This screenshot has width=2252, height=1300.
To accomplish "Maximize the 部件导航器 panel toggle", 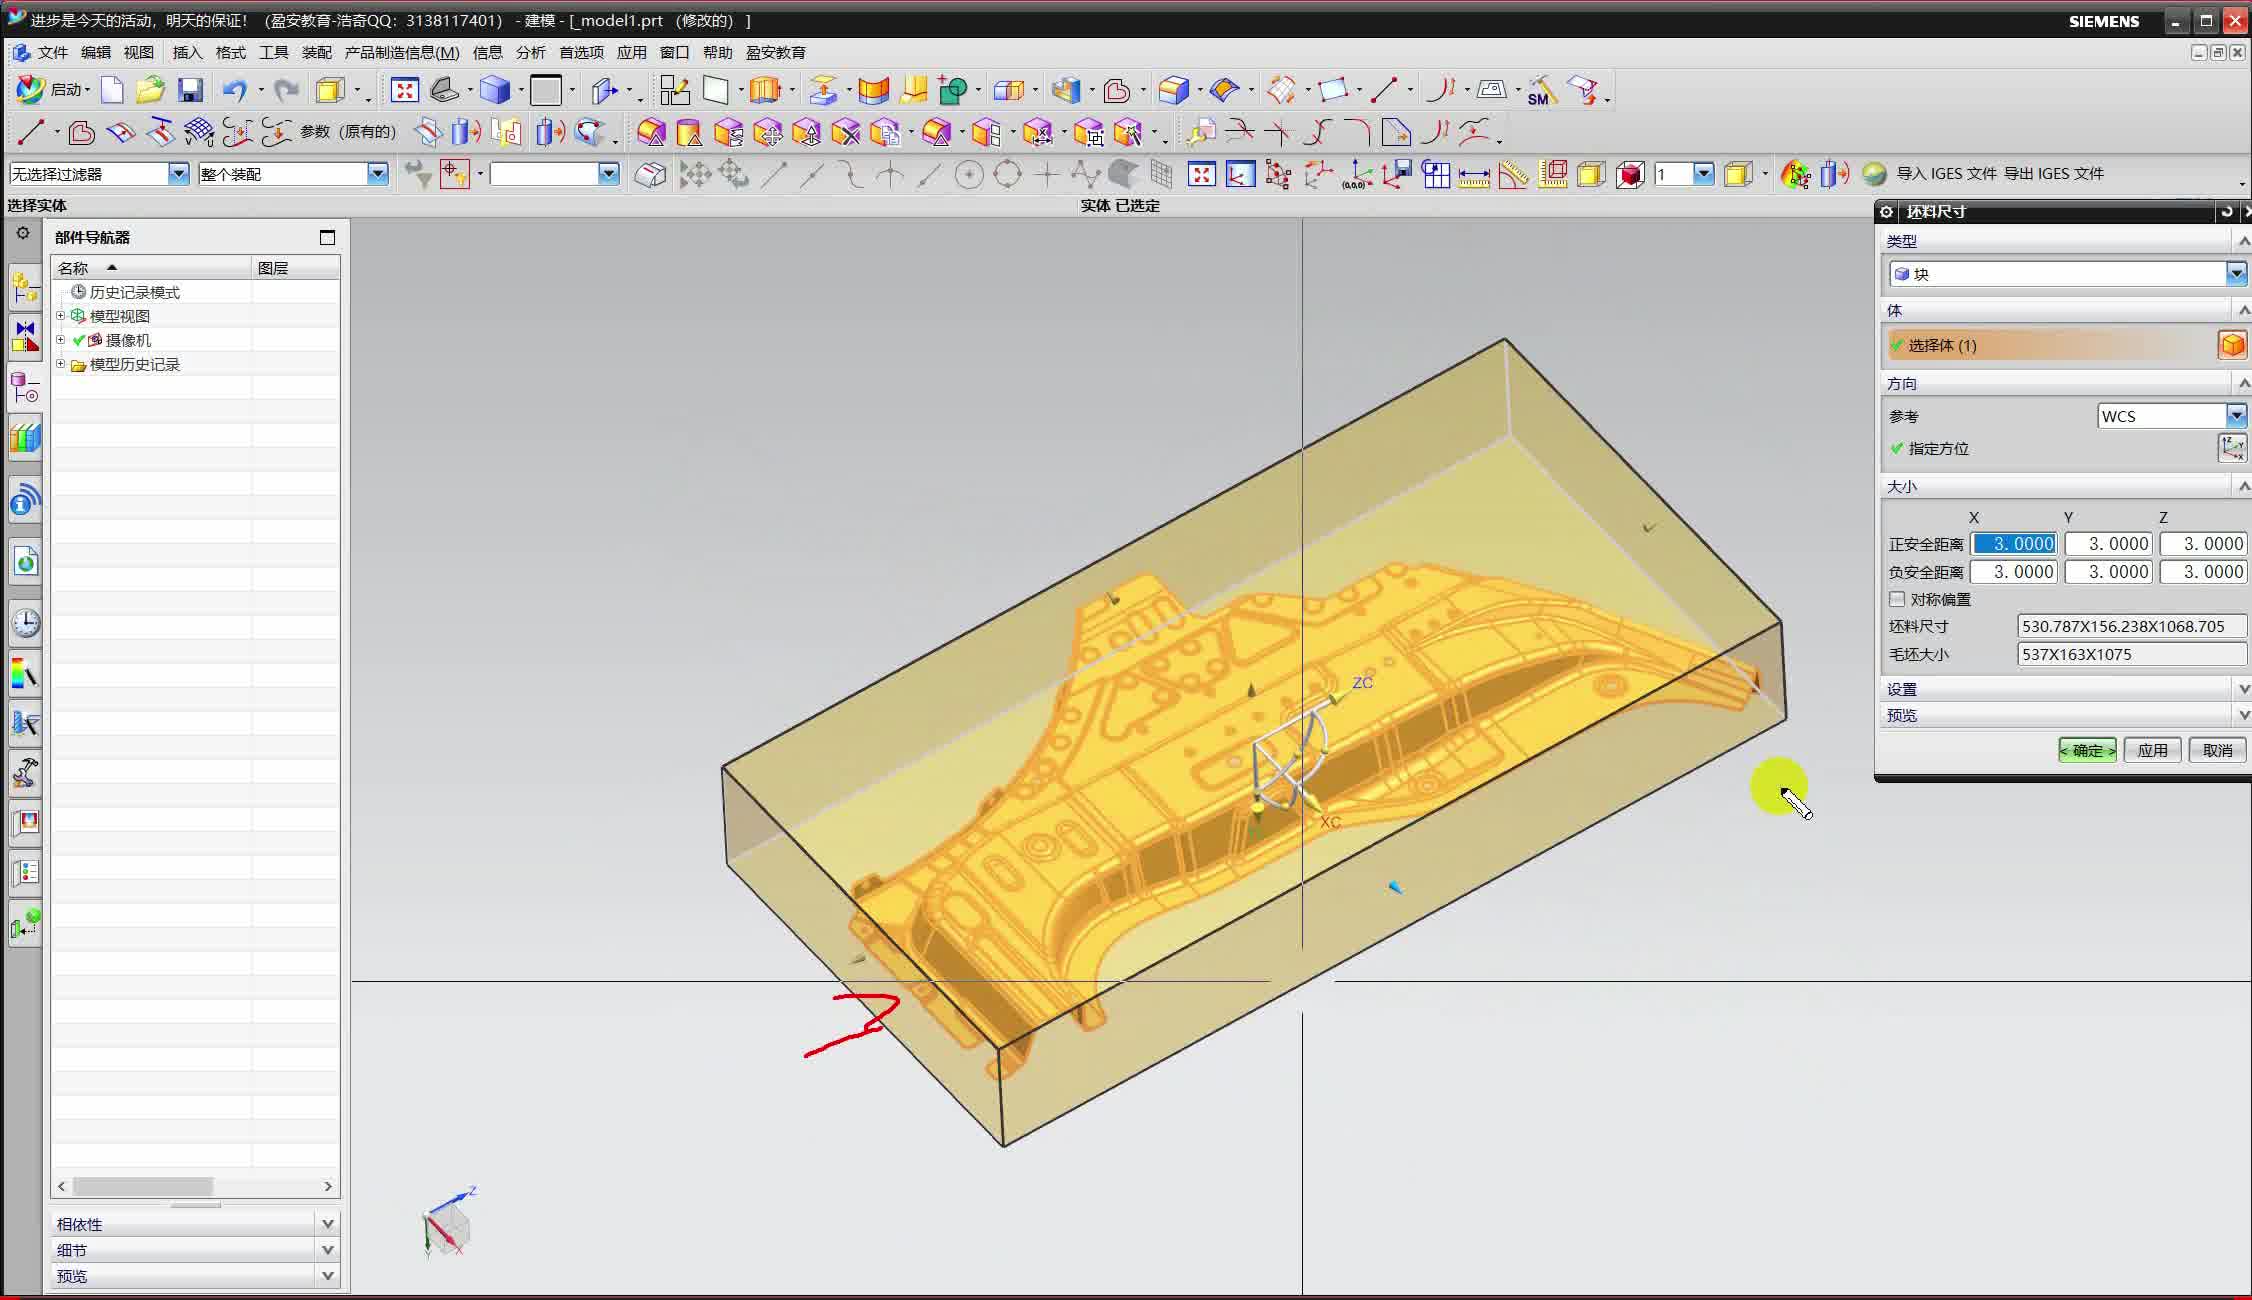I will [327, 237].
